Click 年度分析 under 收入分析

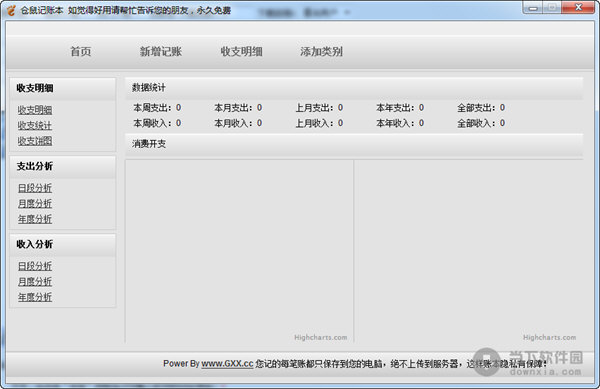[x=35, y=297]
